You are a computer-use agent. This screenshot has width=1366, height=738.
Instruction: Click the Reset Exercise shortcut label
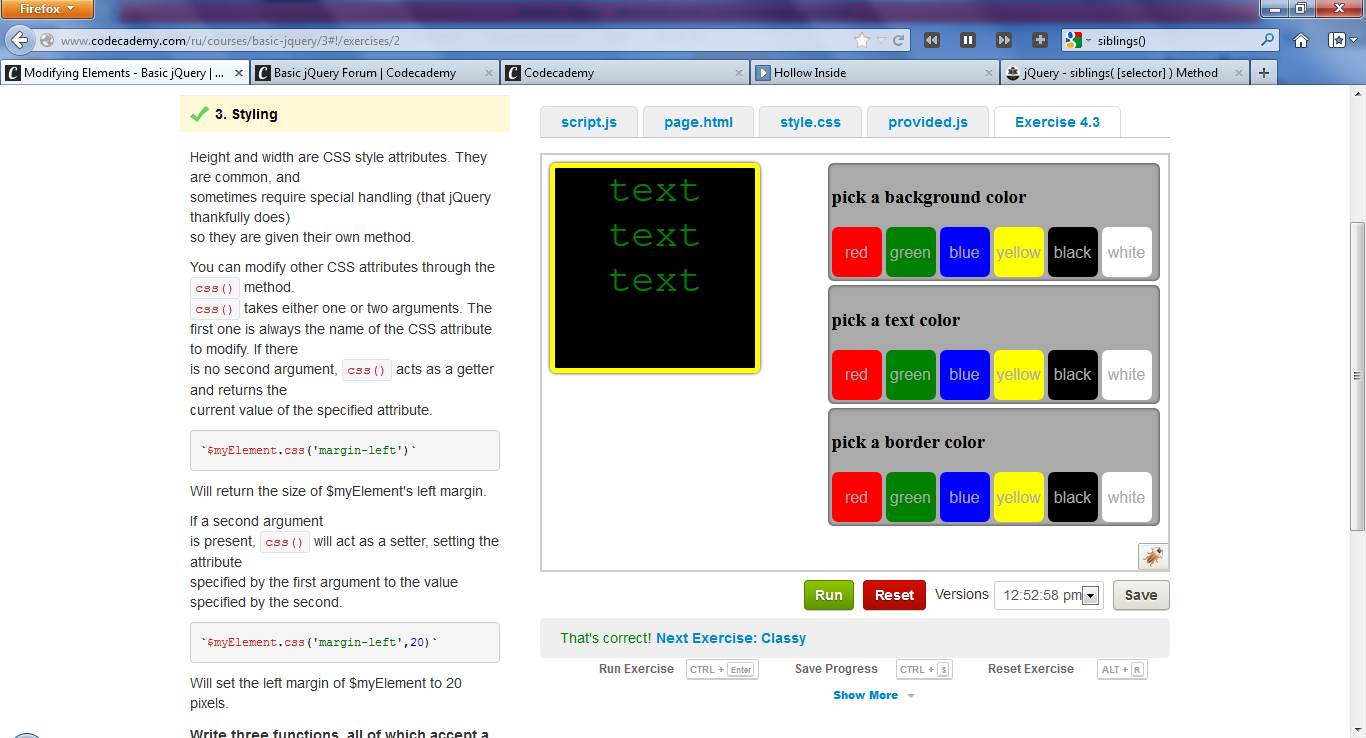(x=1031, y=669)
